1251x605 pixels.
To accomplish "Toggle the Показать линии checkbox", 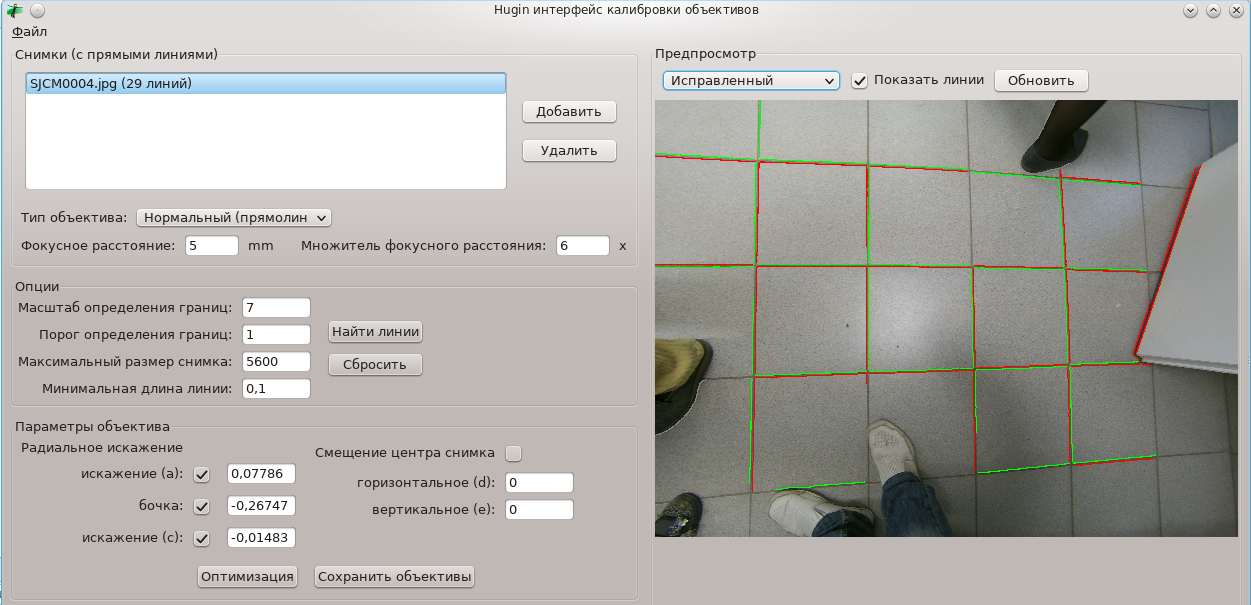I will pyautogui.click(x=859, y=81).
